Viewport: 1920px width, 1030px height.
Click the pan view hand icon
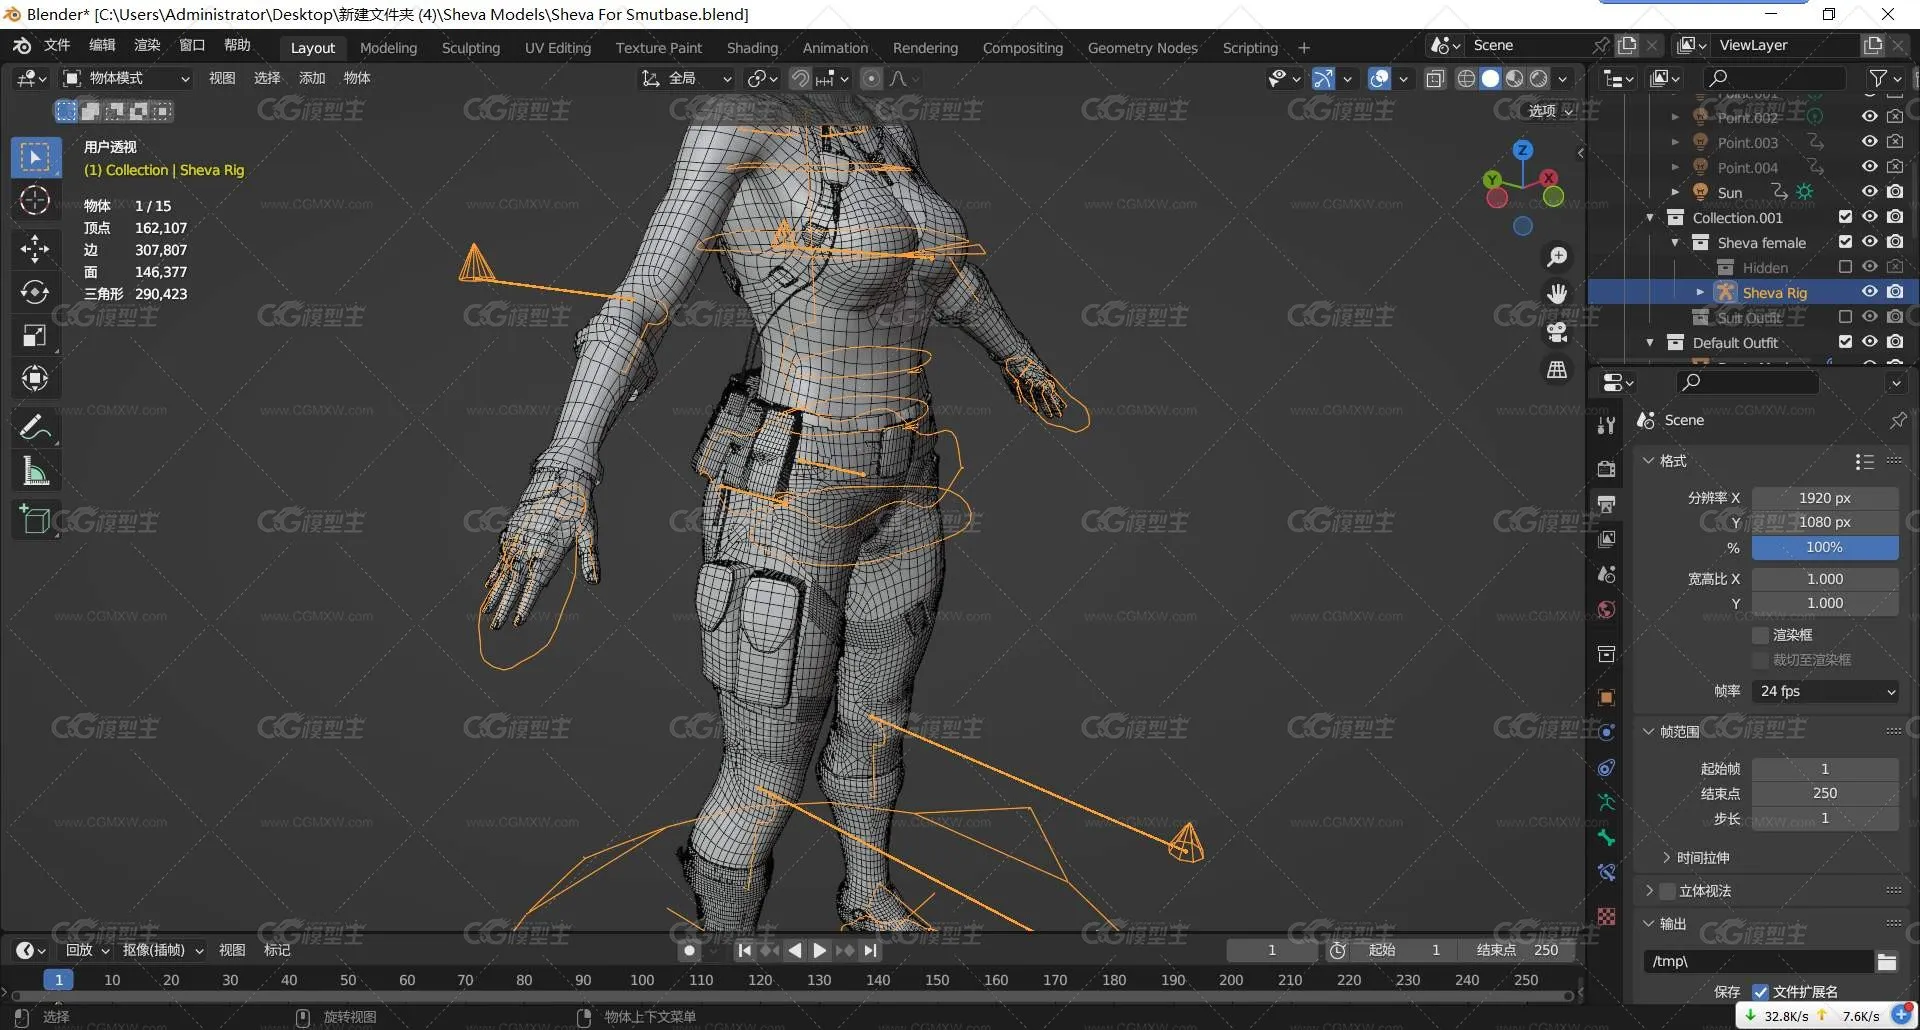(1557, 294)
